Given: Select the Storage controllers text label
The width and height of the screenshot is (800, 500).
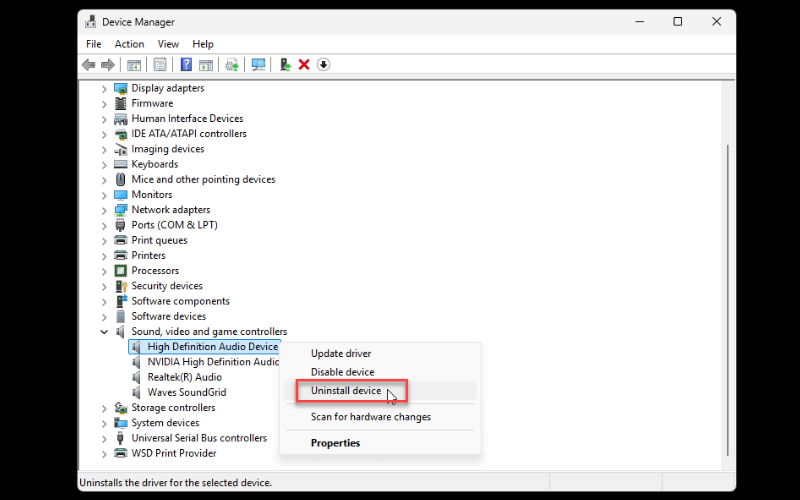Looking at the screenshot, I should click(173, 408).
